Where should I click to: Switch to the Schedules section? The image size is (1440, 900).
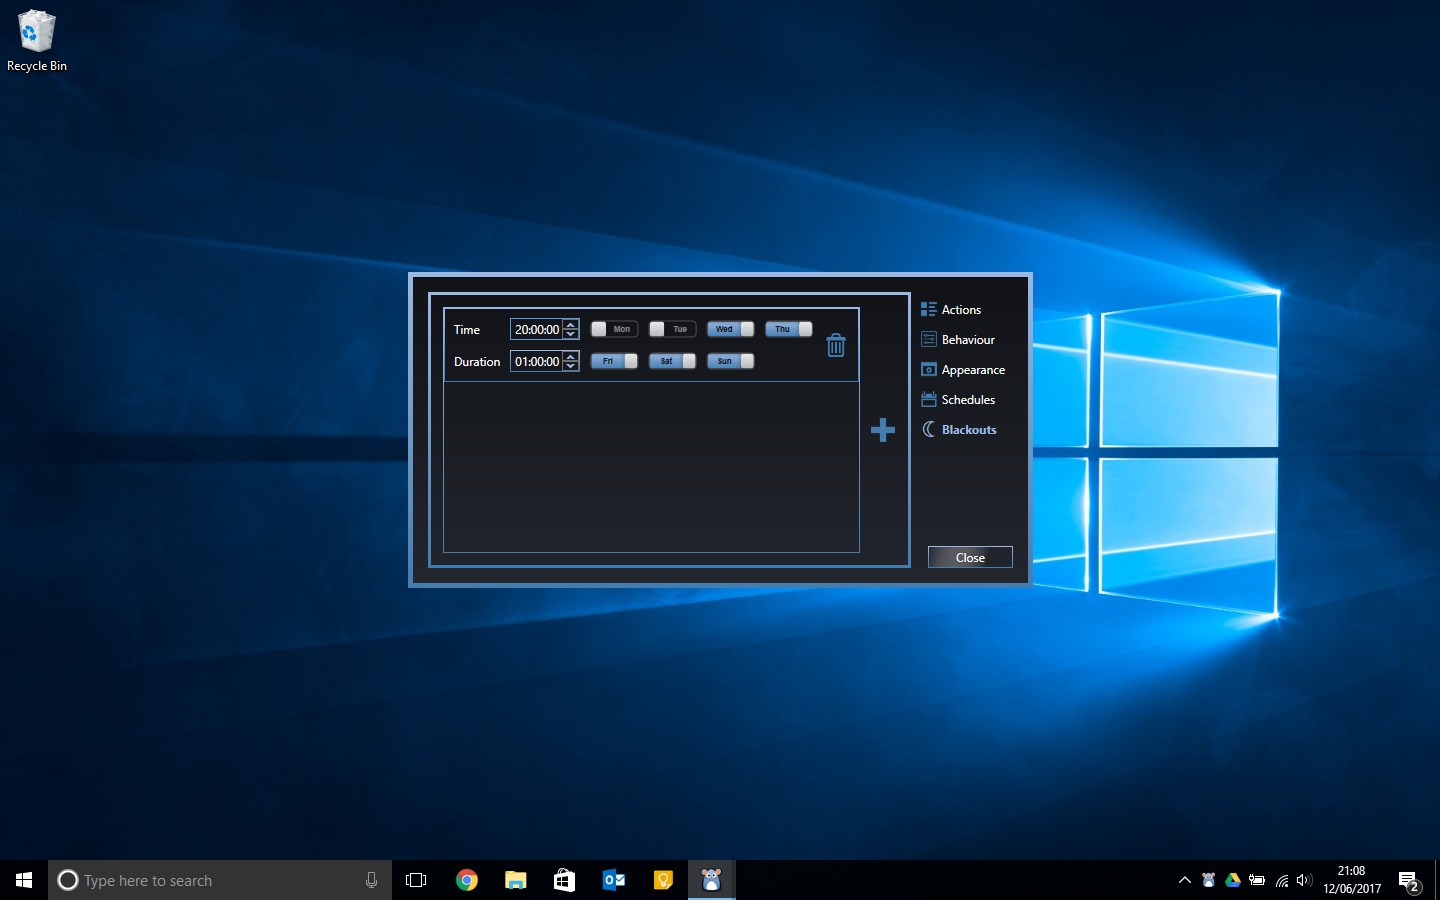pos(967,399)
